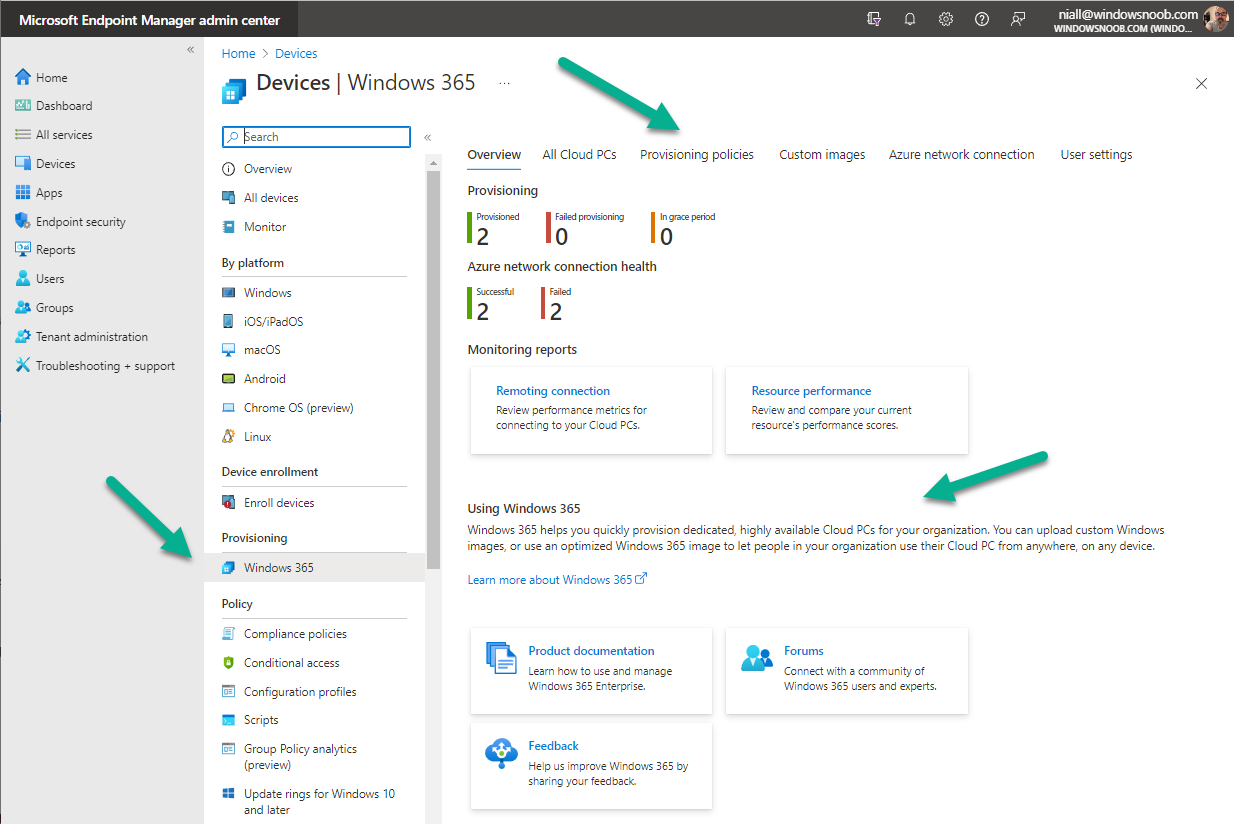Image resolution: width=1234 pixels, height=824 pixels.
Task: Click the blade menu scrollbar
Action: click(433, 370)
